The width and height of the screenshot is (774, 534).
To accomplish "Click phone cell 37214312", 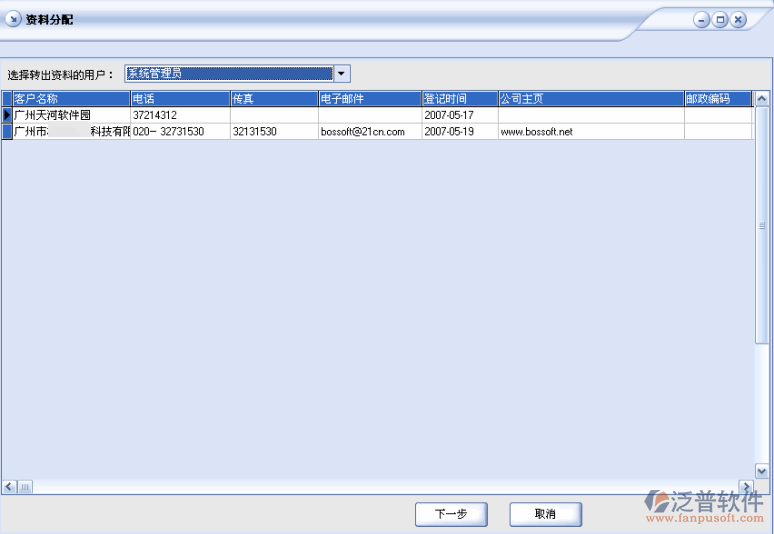I will pos(180,115).
